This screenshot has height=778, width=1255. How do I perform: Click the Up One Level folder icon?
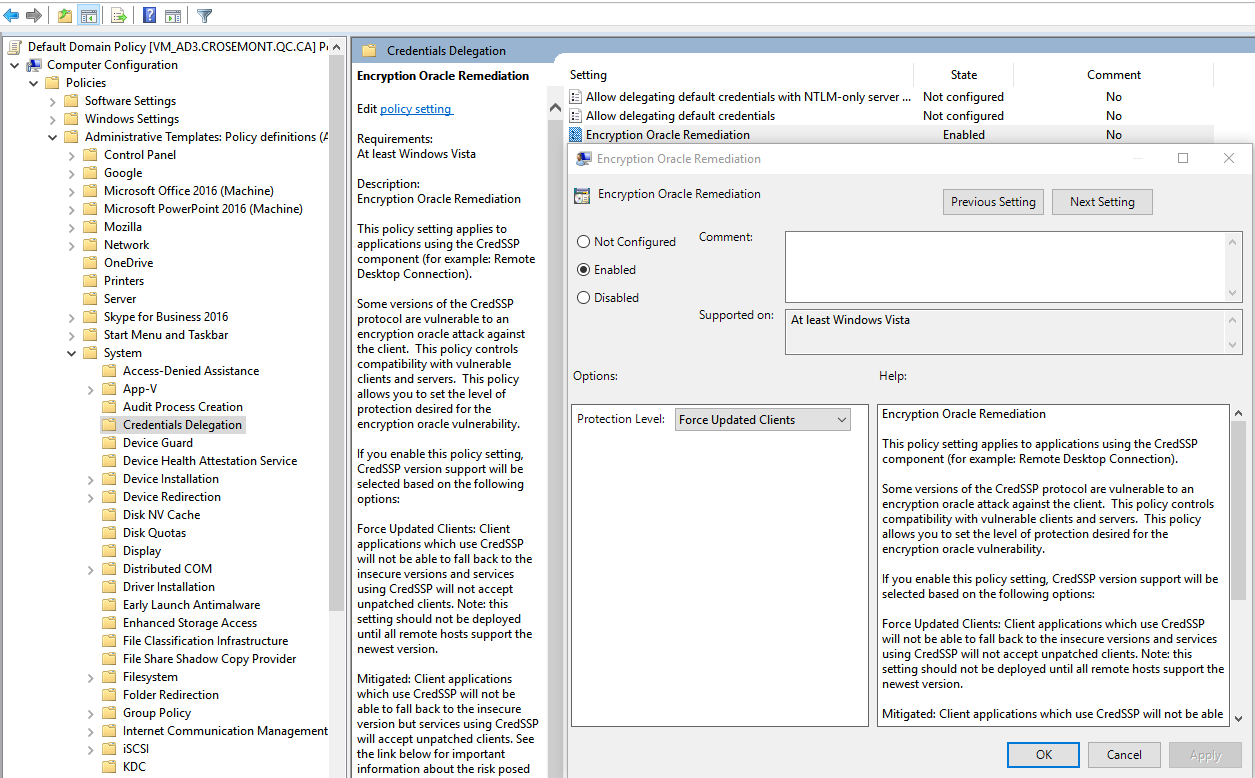pos(65,15)
